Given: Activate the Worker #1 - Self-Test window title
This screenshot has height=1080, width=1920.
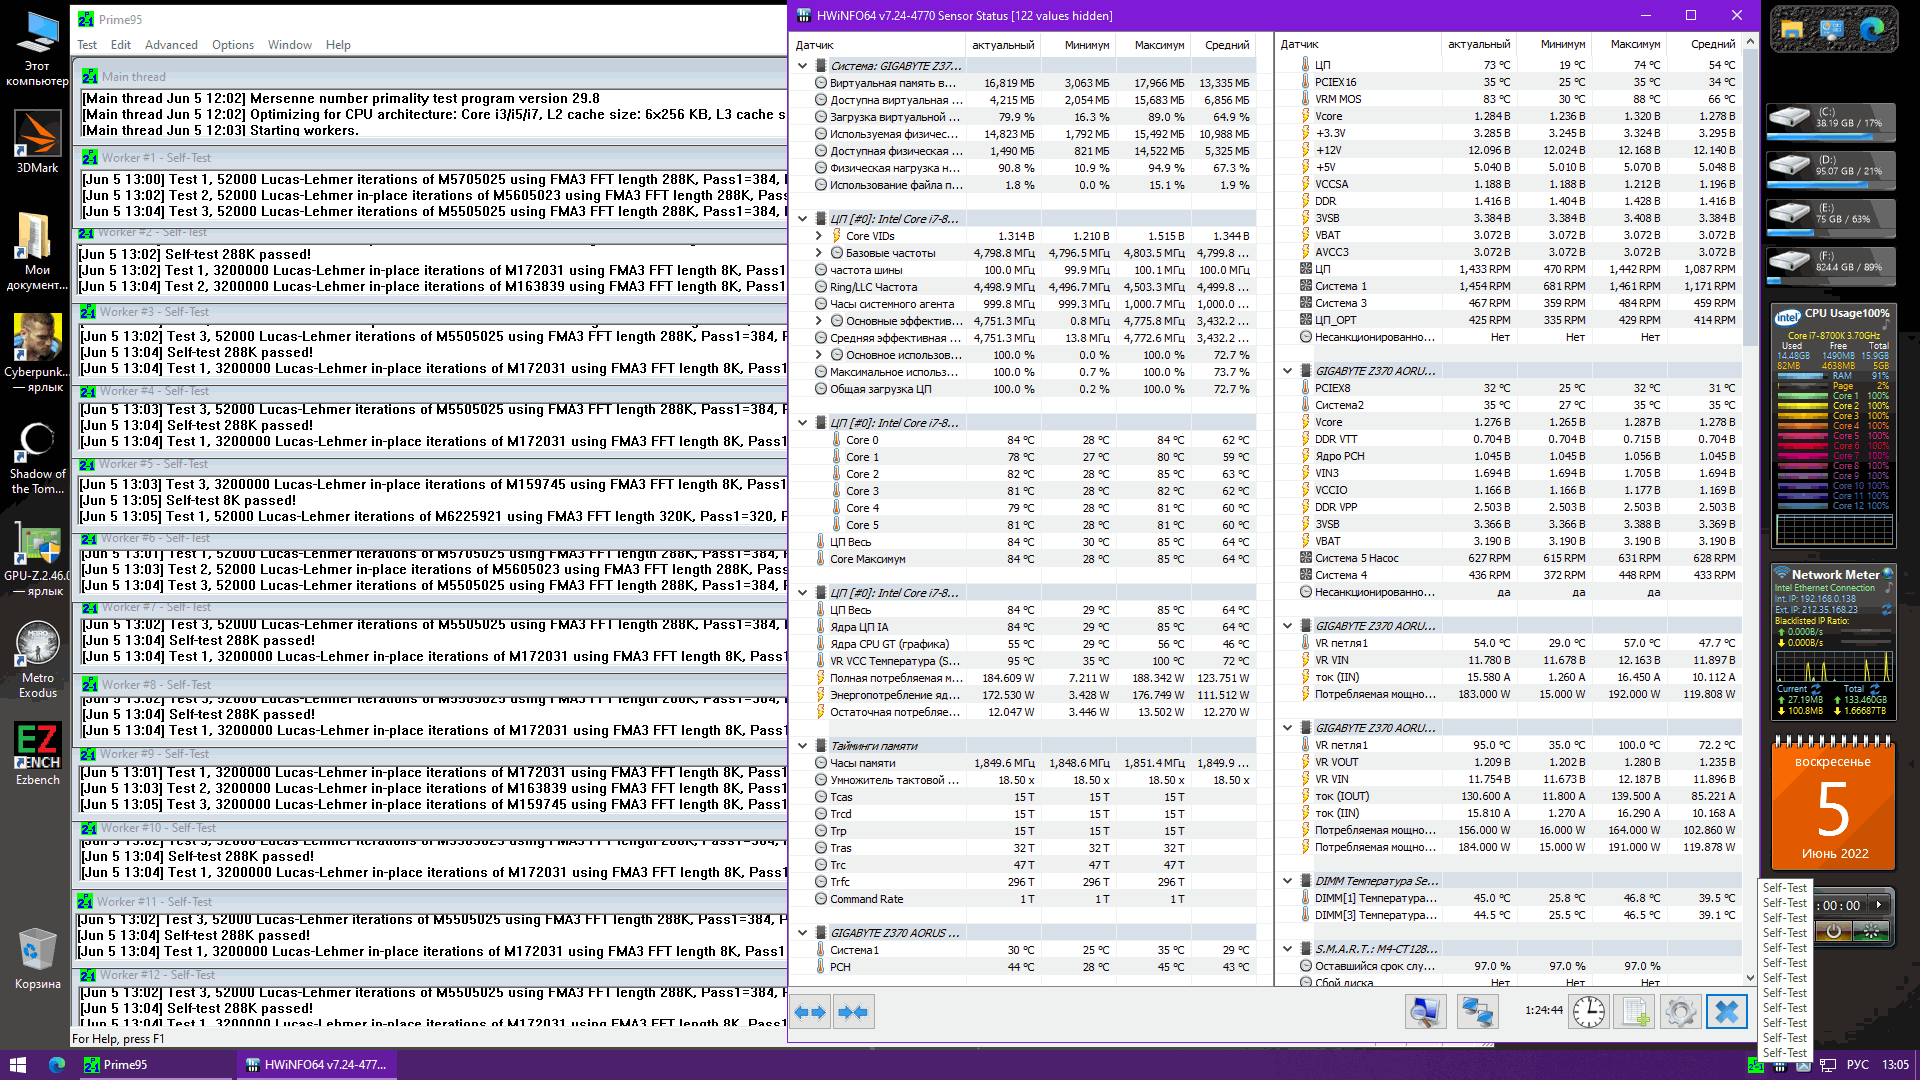Looking at the screenshot, I should 434,158.
